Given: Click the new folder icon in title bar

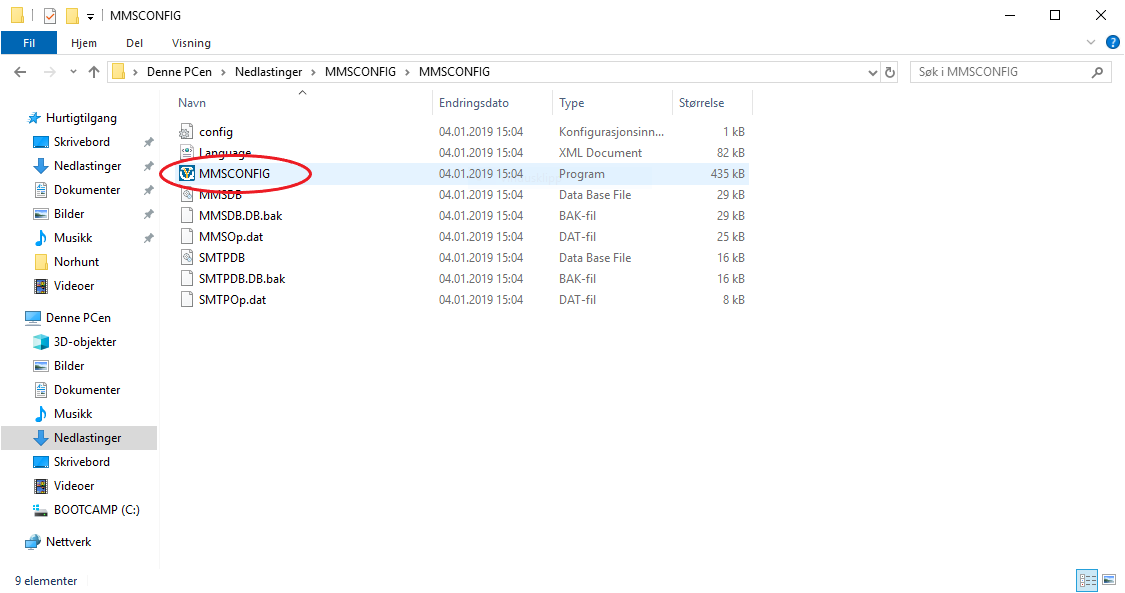Looking at the screenshot, I should point(72,15).
